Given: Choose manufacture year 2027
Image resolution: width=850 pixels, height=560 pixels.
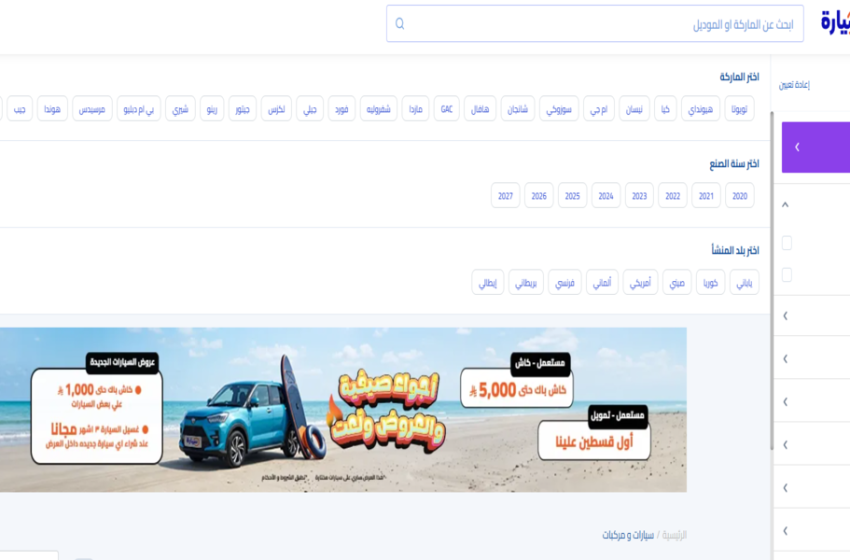Looking at the screenshot, I should click(505, 196).
